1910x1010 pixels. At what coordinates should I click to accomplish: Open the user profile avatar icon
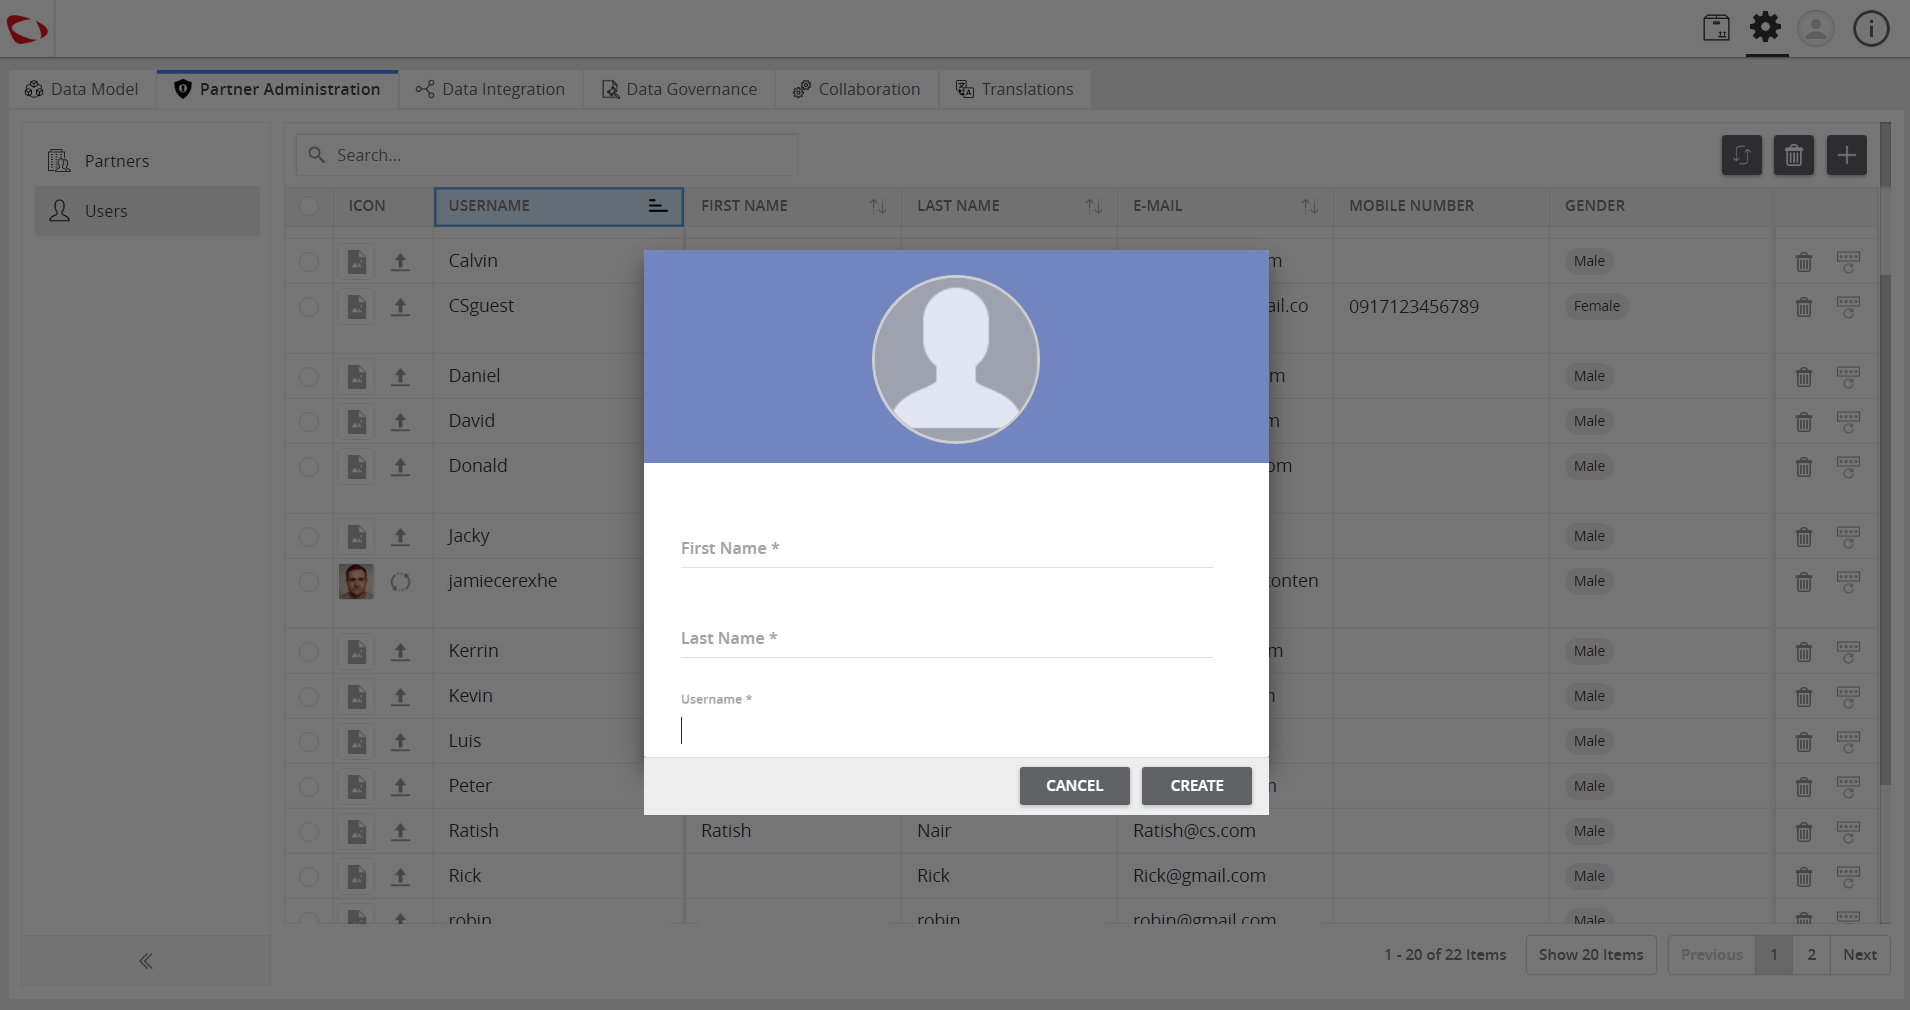click(1816, 28)
